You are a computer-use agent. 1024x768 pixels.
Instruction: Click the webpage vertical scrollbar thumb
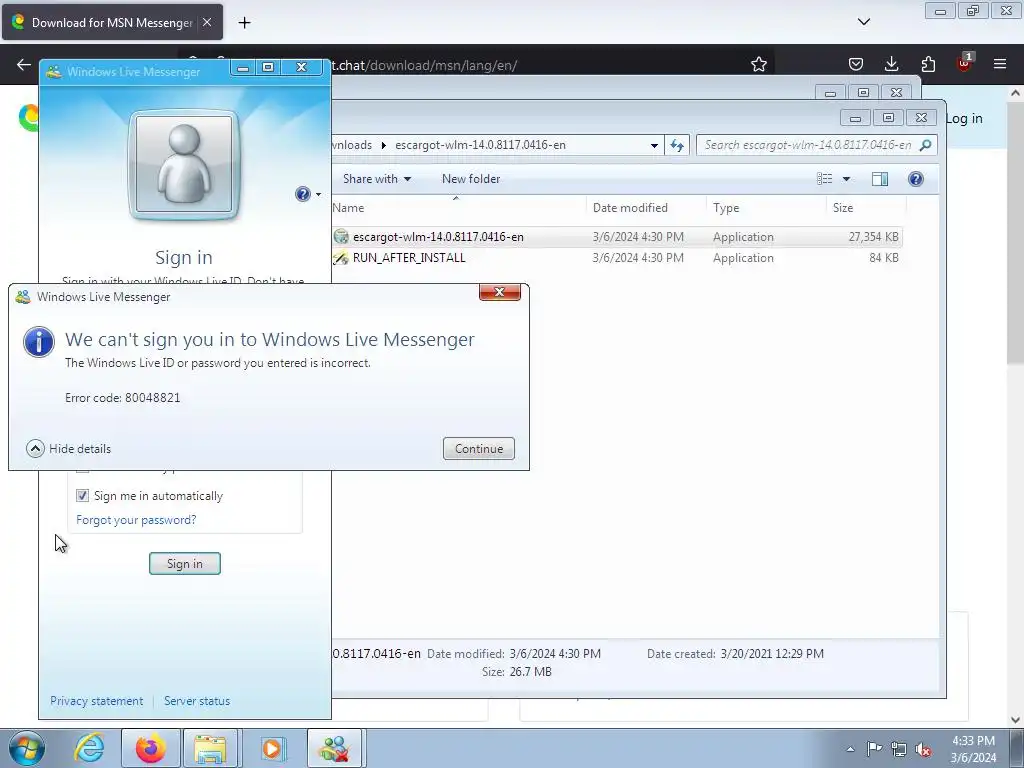coord(1016,232)
